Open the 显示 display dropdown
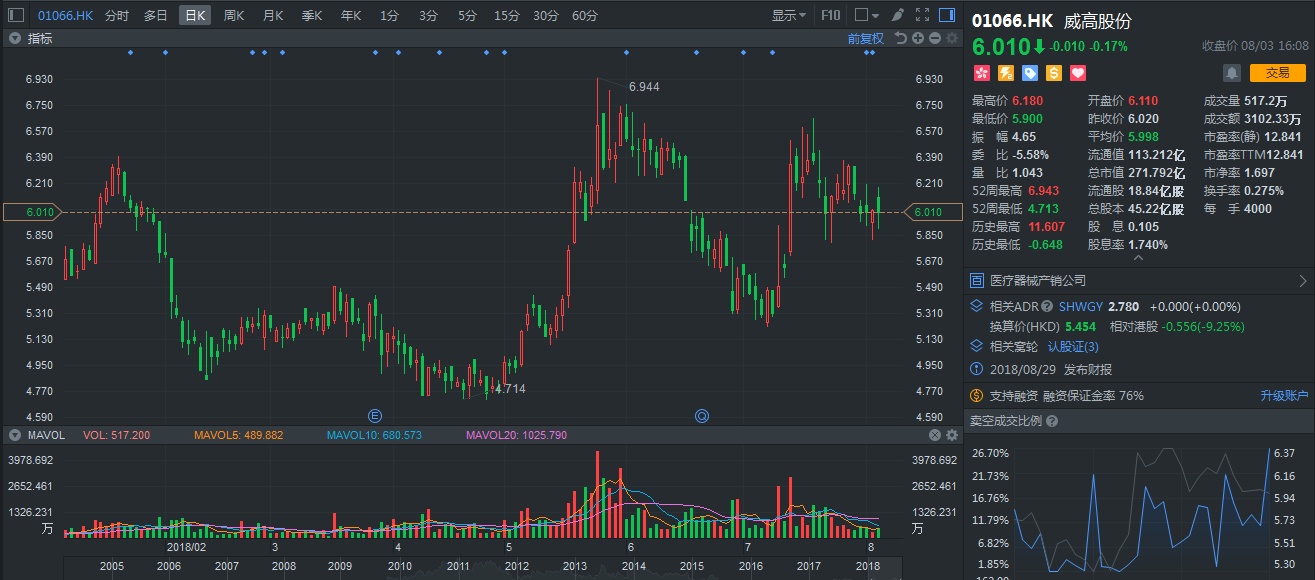This screenshot has width=1315, height=580. pyautogui.click(x=789, y=15)
